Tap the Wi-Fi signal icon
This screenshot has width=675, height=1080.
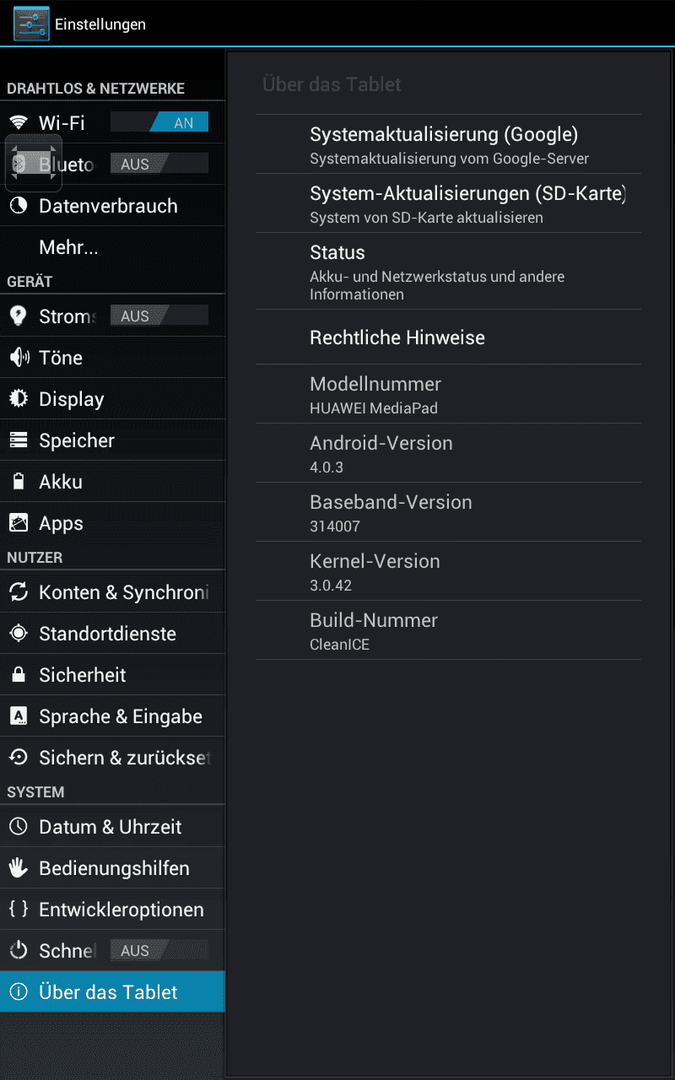click(18, 123)
